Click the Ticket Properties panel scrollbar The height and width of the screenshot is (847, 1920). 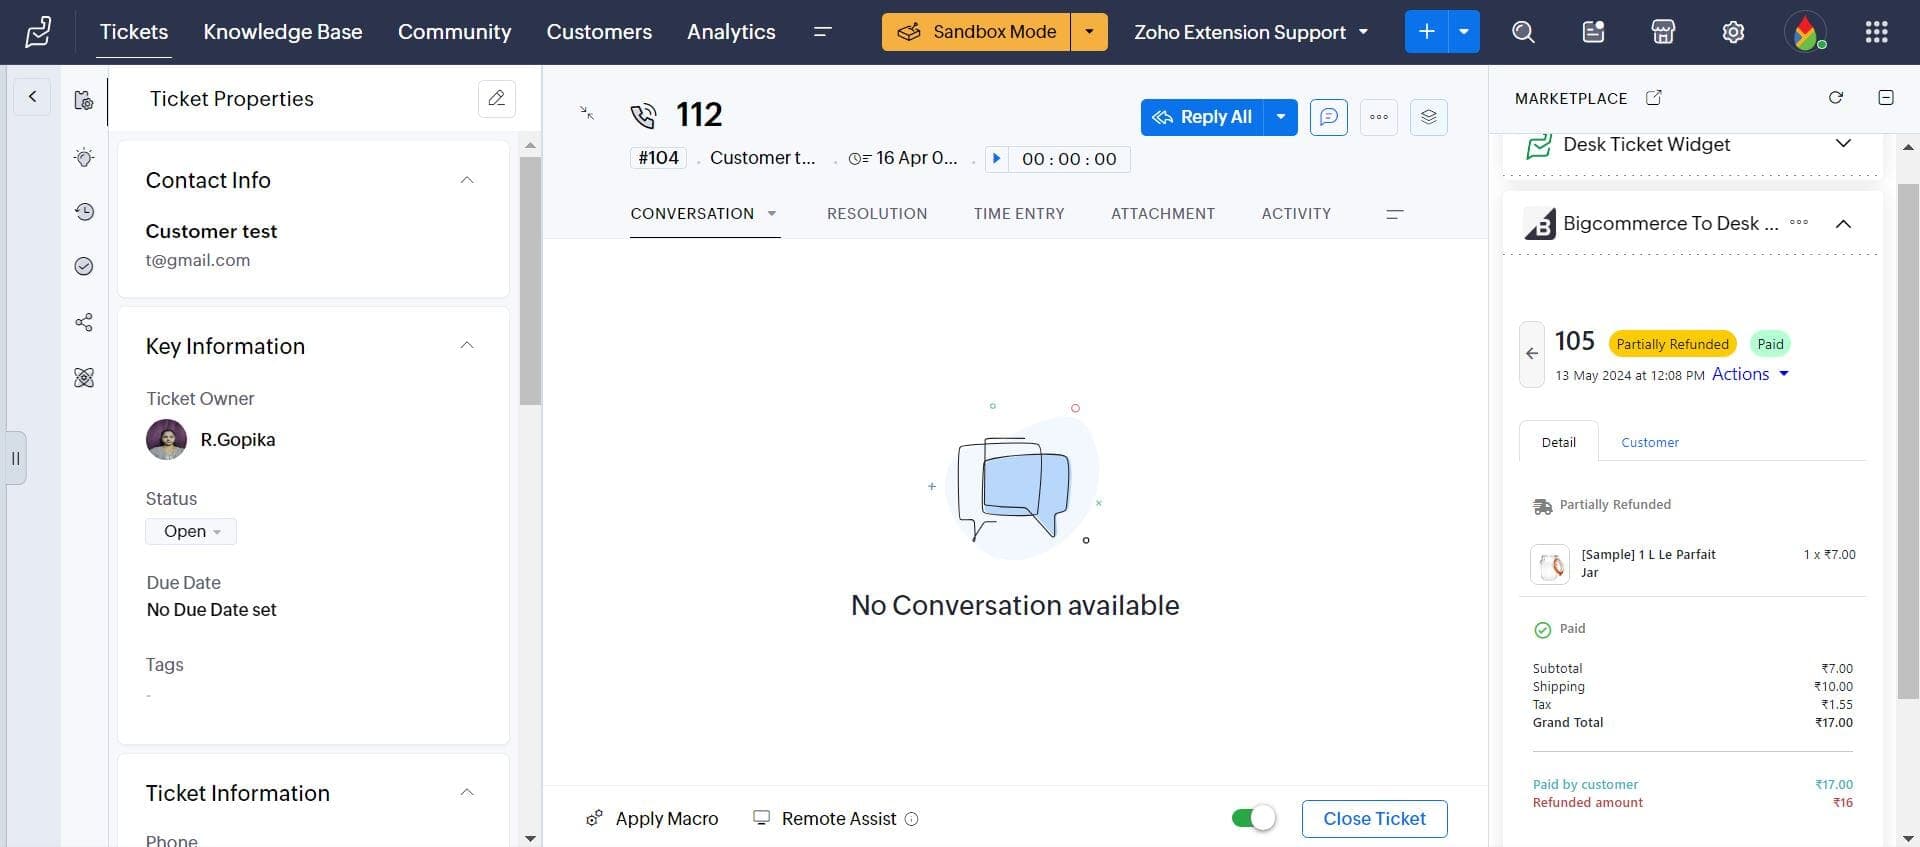click(x=530, y=280)
